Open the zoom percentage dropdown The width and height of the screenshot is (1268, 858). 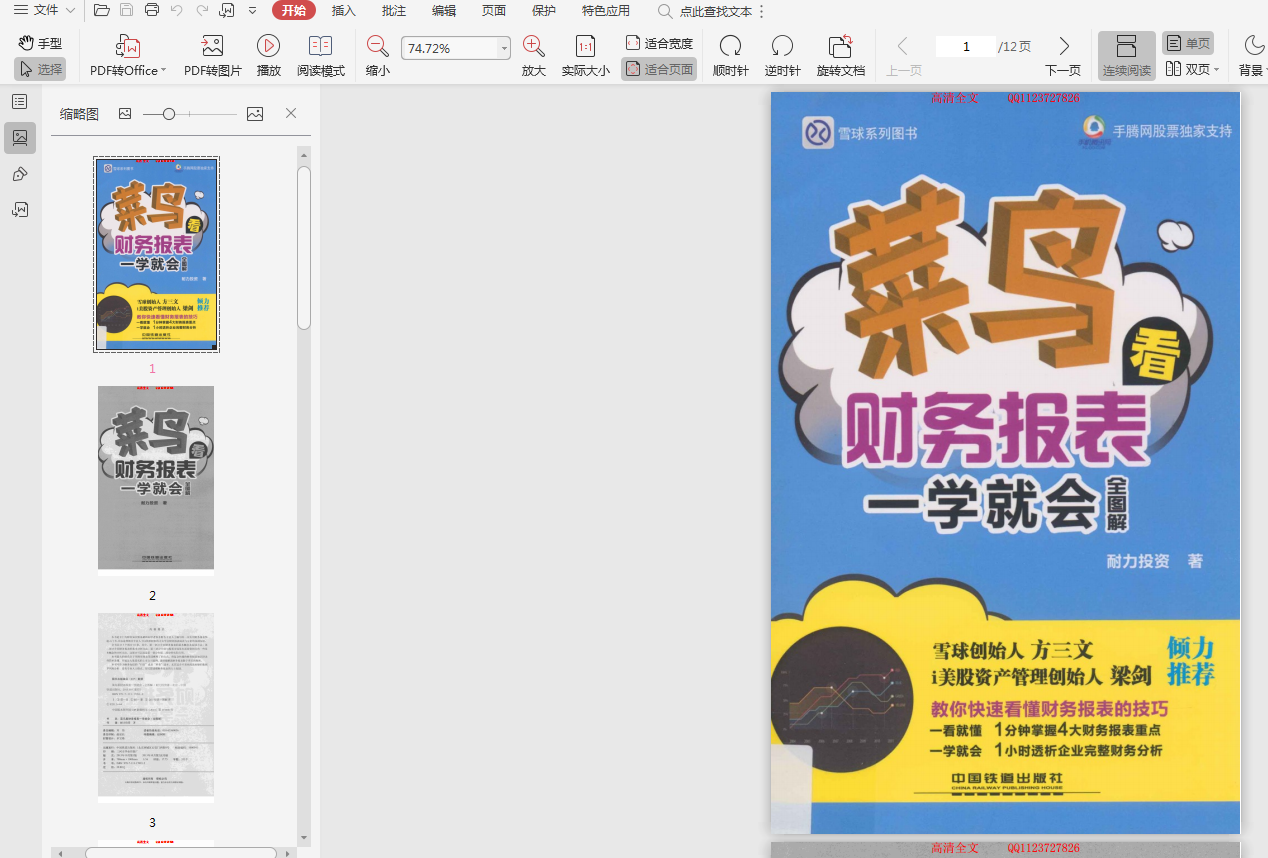click(504, 48)
